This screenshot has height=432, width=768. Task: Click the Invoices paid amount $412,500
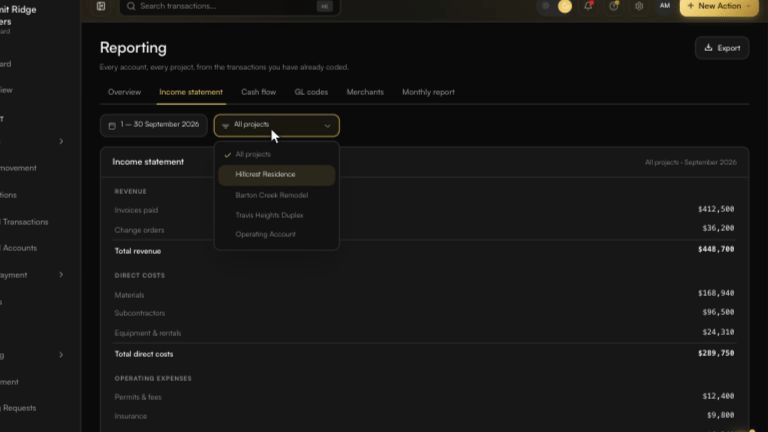[716, 209]
